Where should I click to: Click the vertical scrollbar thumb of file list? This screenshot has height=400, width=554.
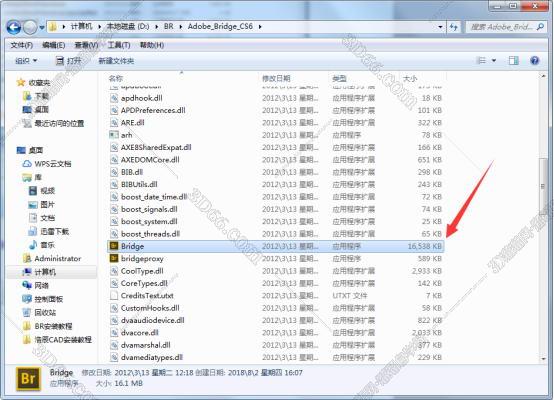[x=543, y=187]
